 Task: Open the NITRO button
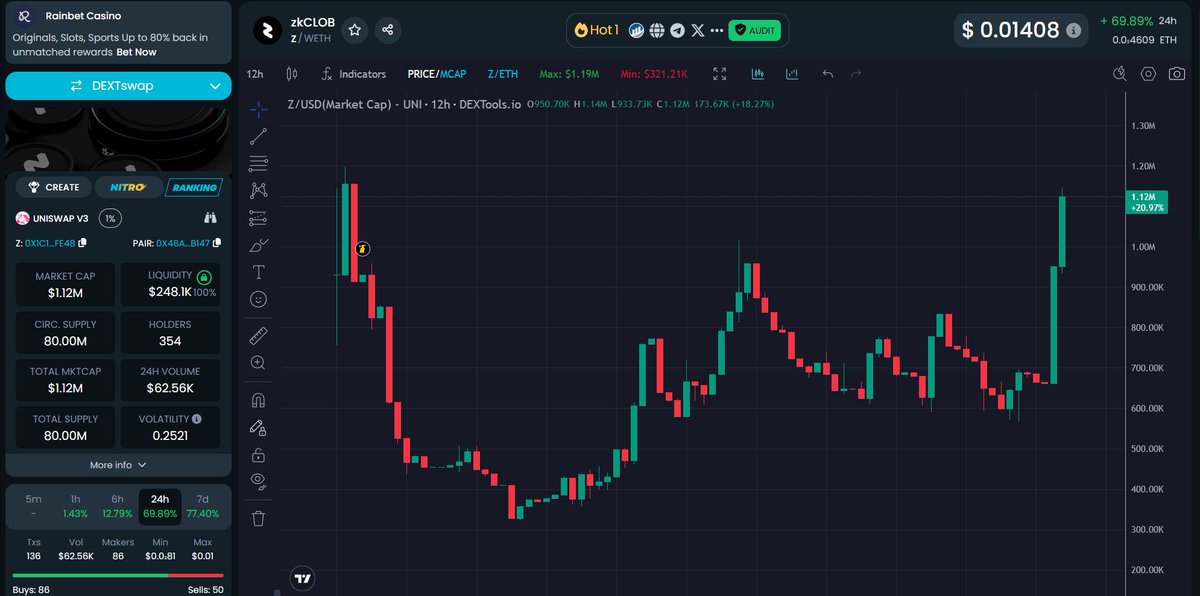127,187
